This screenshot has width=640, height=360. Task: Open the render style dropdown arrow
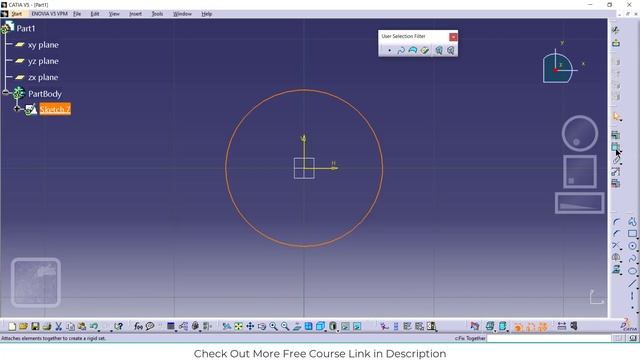338,330
